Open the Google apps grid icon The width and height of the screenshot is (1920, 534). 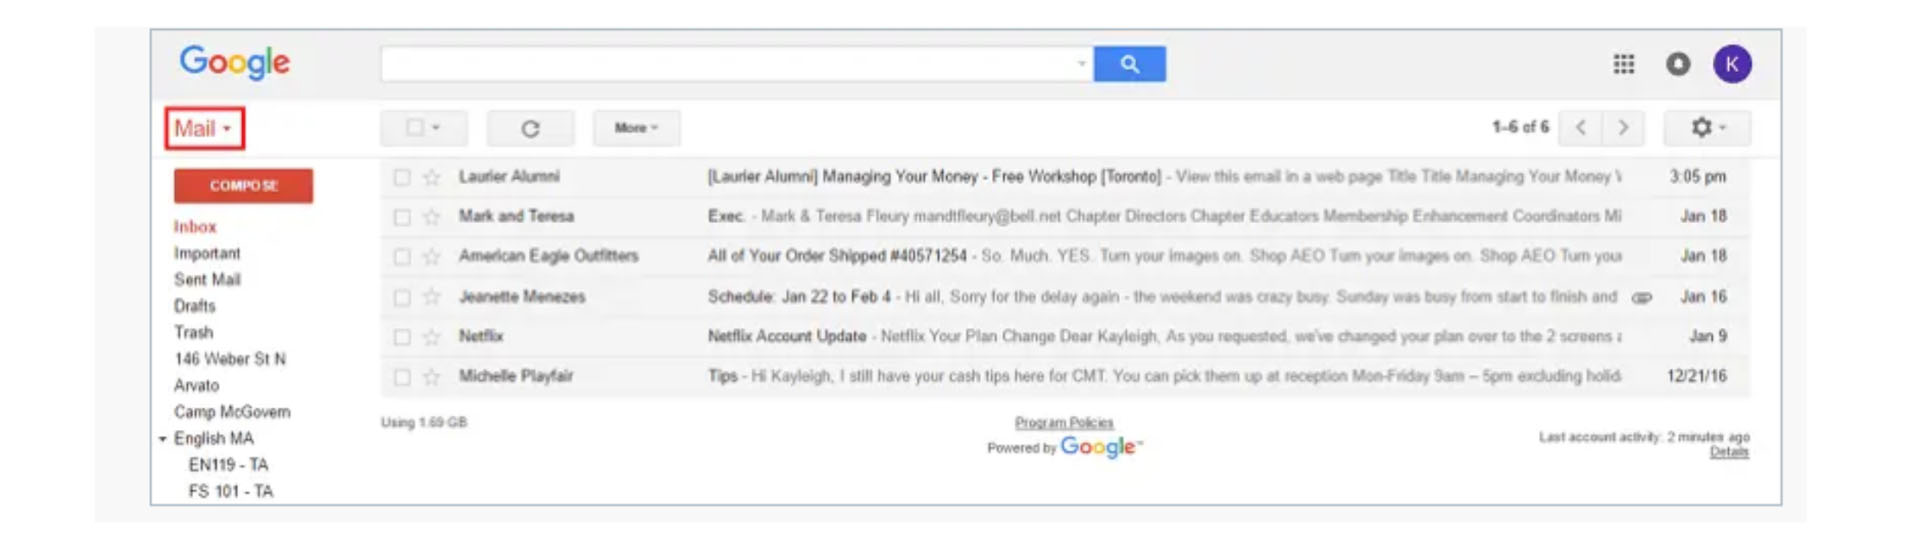click(x=1623, y=64)
